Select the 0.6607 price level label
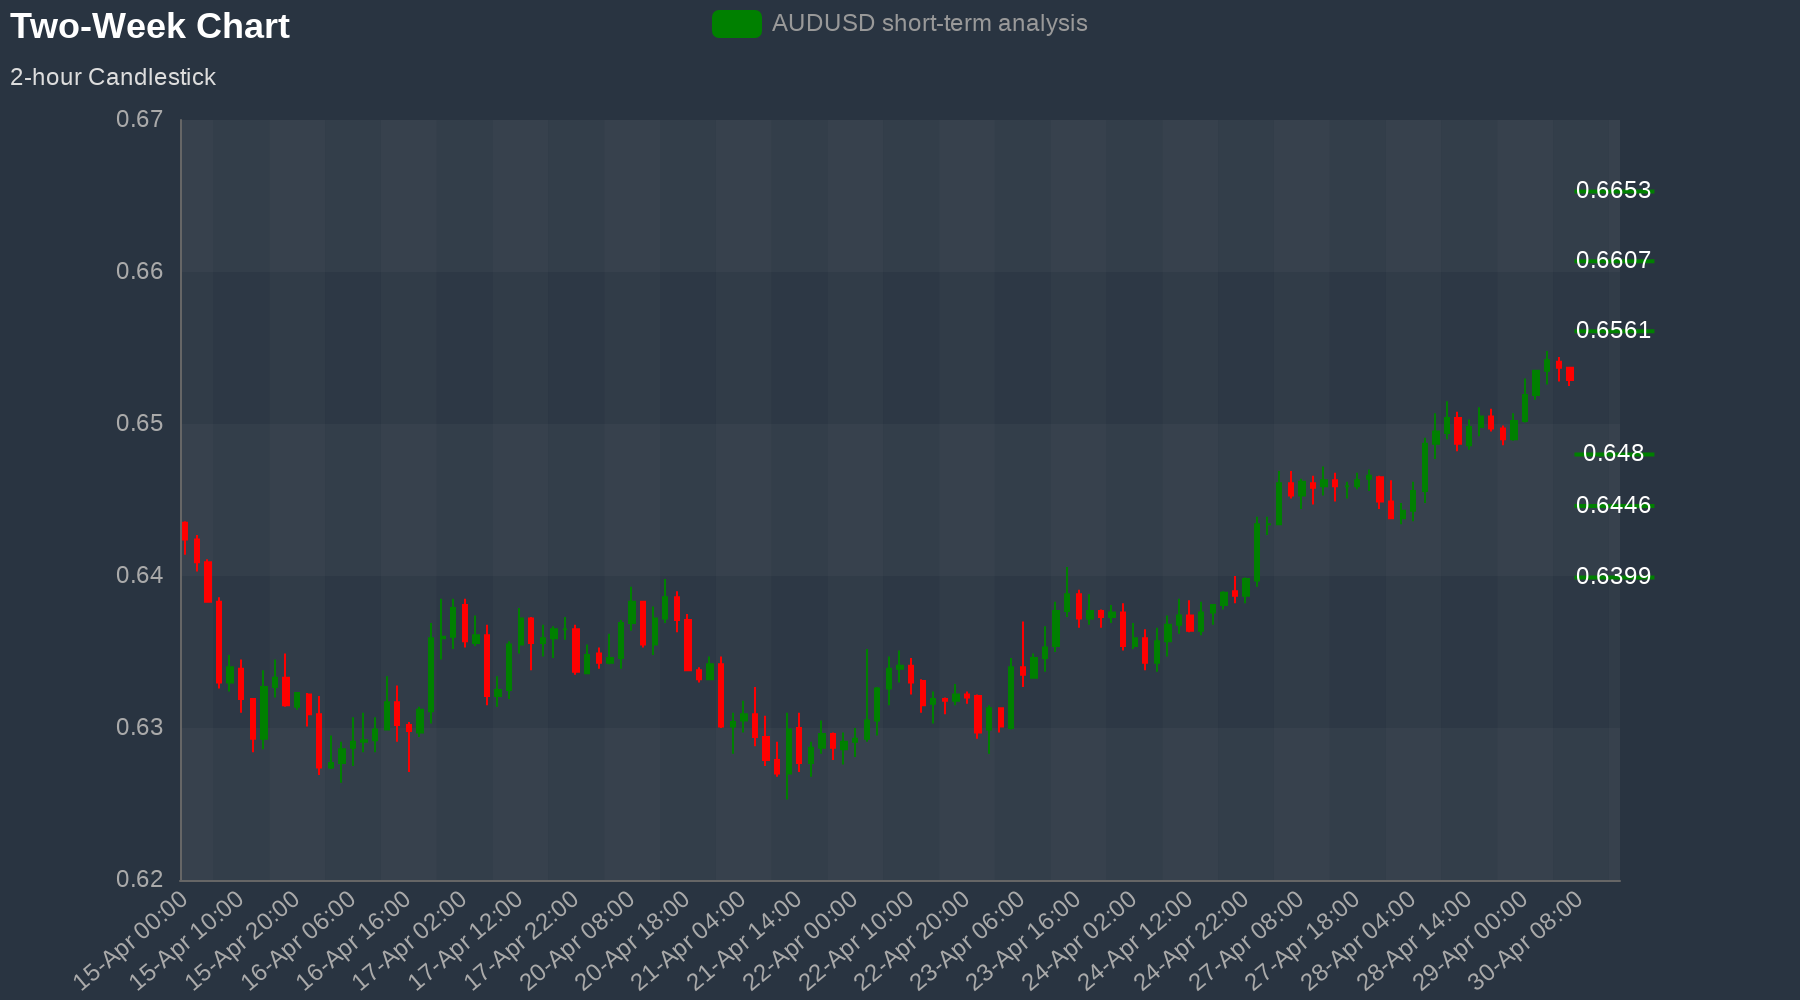1800x1000 pixels. [x=1613, y=260]
